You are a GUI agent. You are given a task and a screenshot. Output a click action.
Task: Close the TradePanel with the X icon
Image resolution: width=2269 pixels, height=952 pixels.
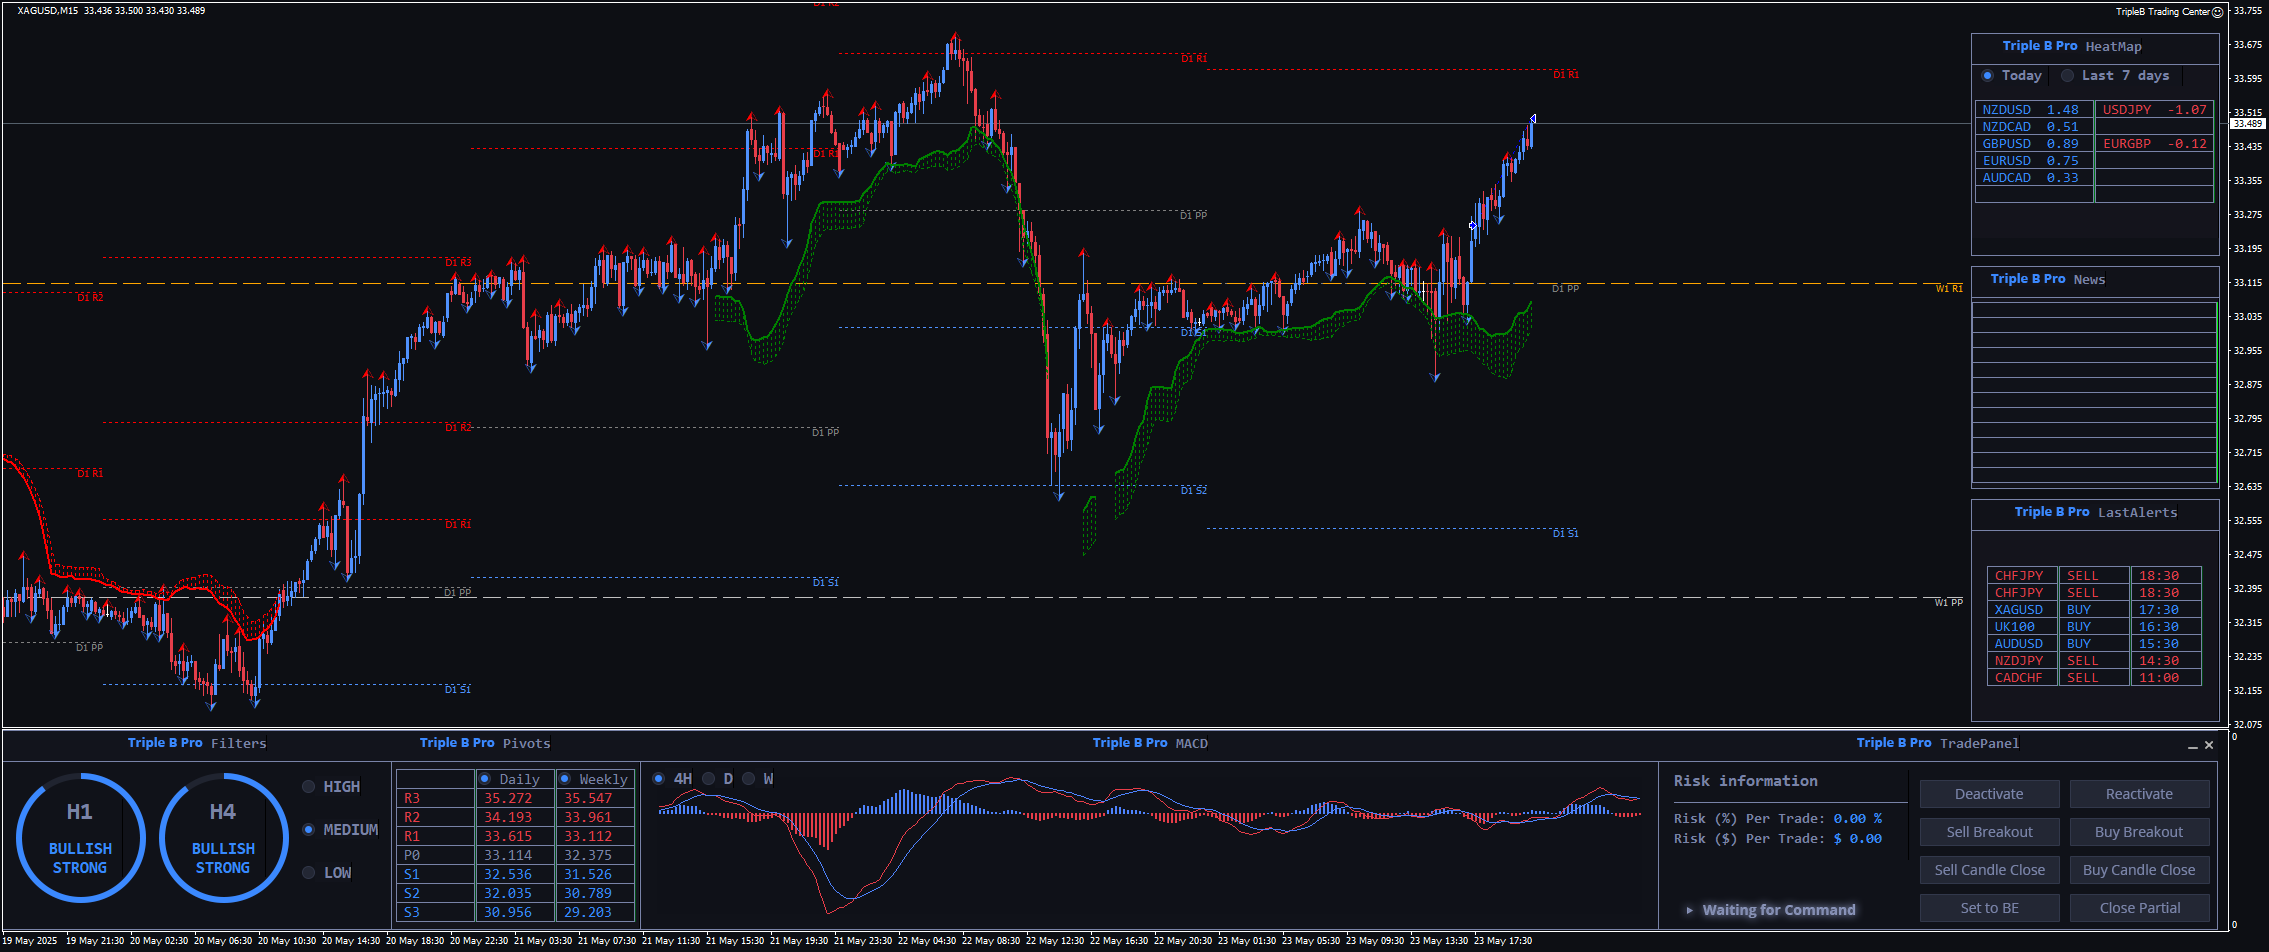(2209, 745)
